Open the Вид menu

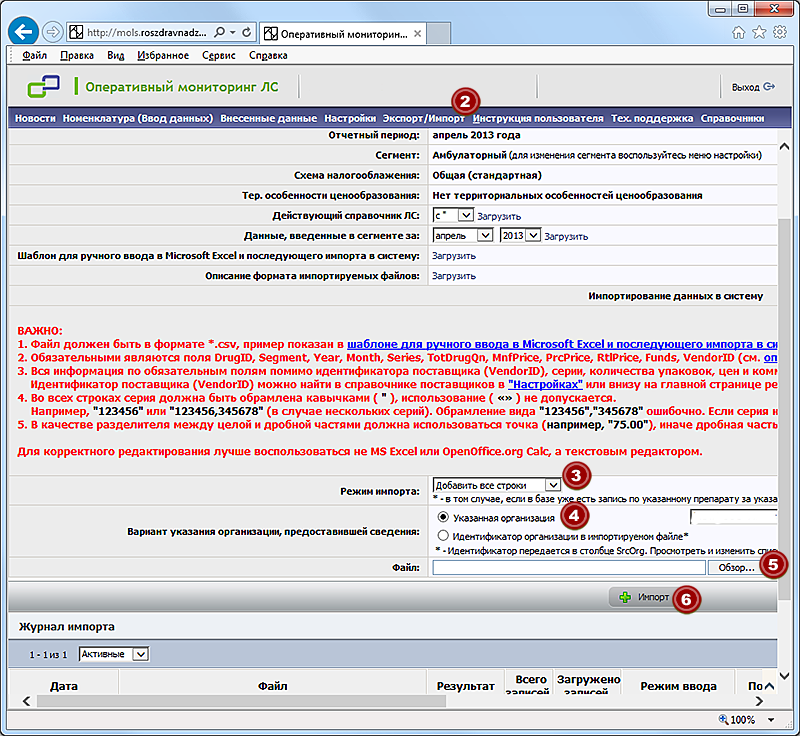pos(116,55)
